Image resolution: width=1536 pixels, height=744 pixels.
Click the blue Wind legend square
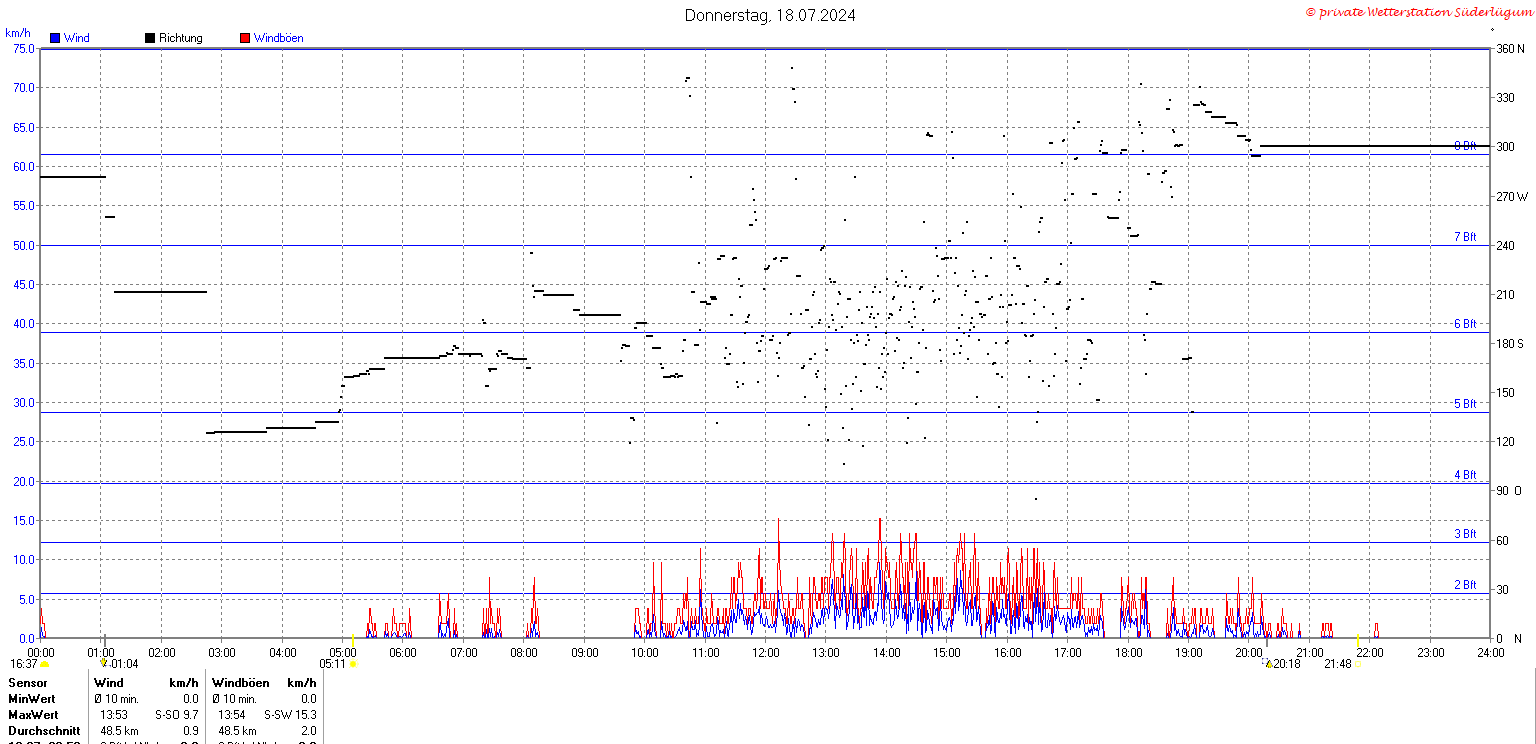[x=55, y=38]
